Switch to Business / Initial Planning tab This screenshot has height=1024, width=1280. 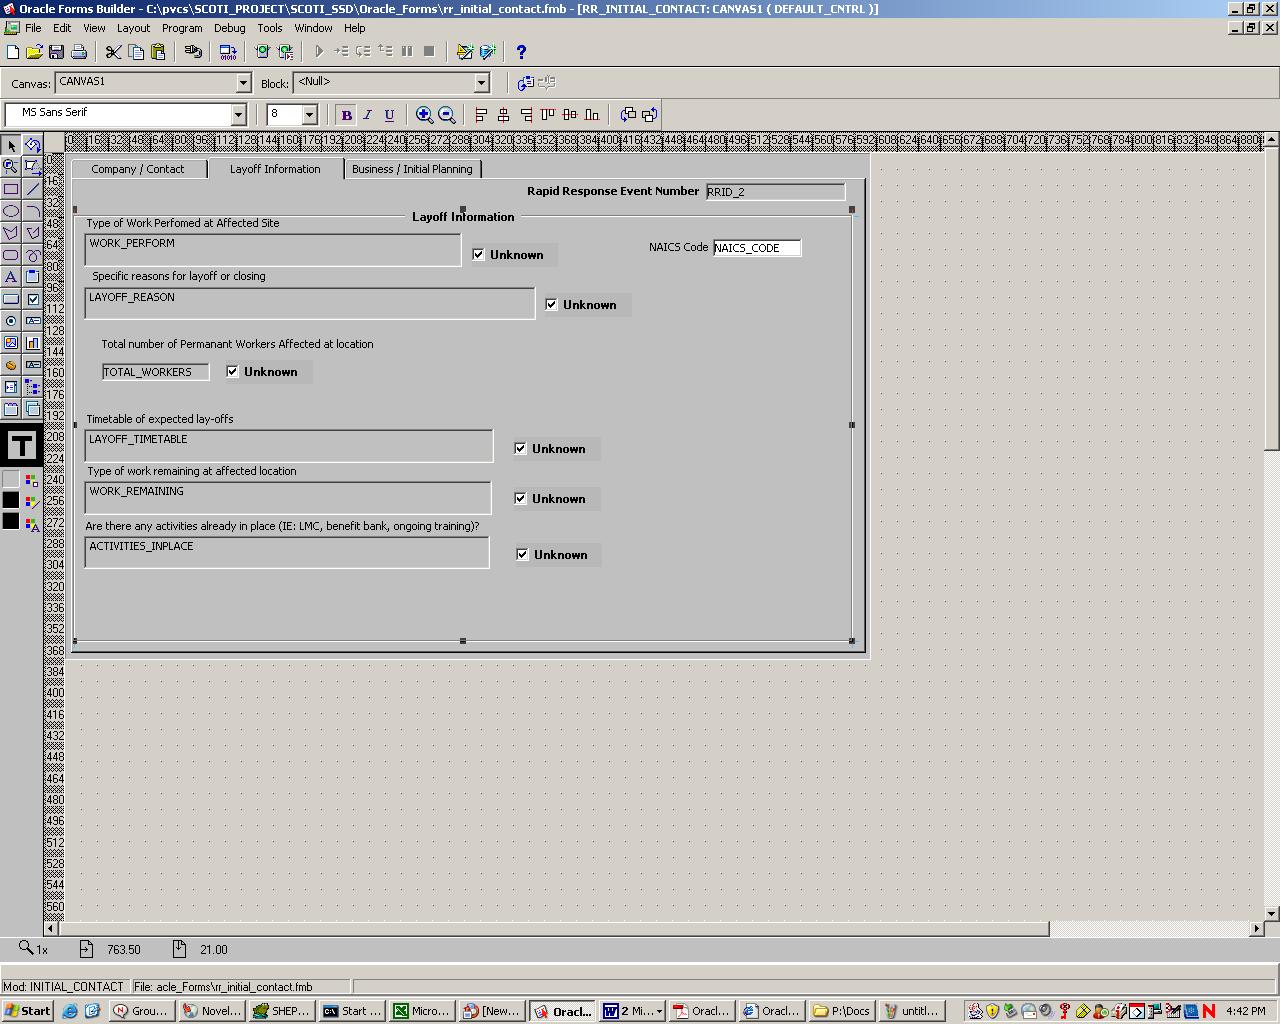(412, 169)
